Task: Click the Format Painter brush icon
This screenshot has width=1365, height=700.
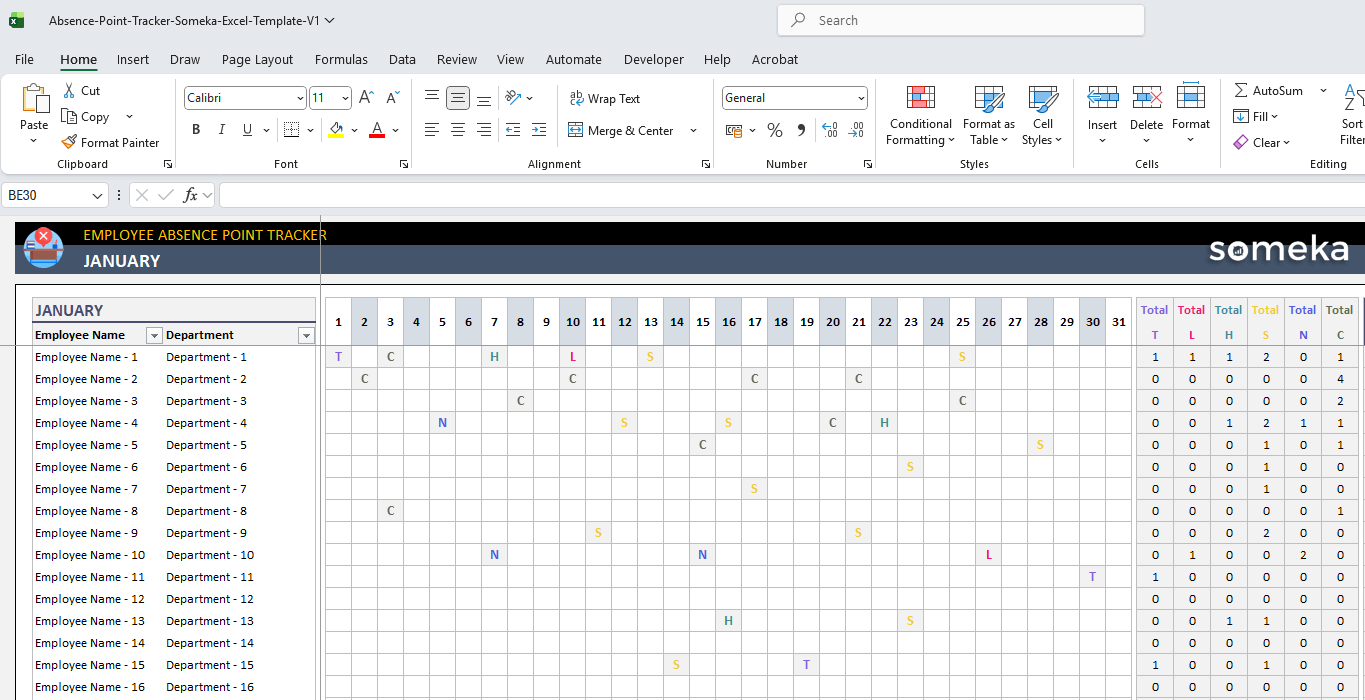Action: click(69, 143)
